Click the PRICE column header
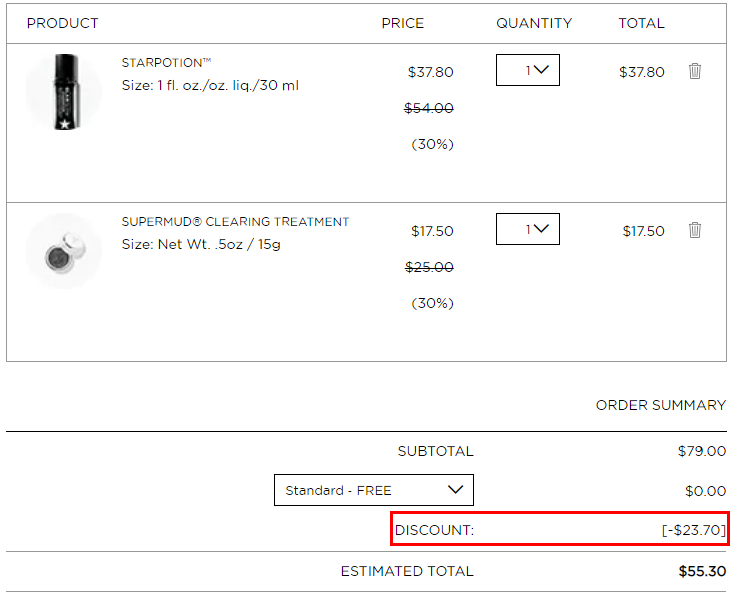This screenshot has width=730, height=599. tap(403, 23)
